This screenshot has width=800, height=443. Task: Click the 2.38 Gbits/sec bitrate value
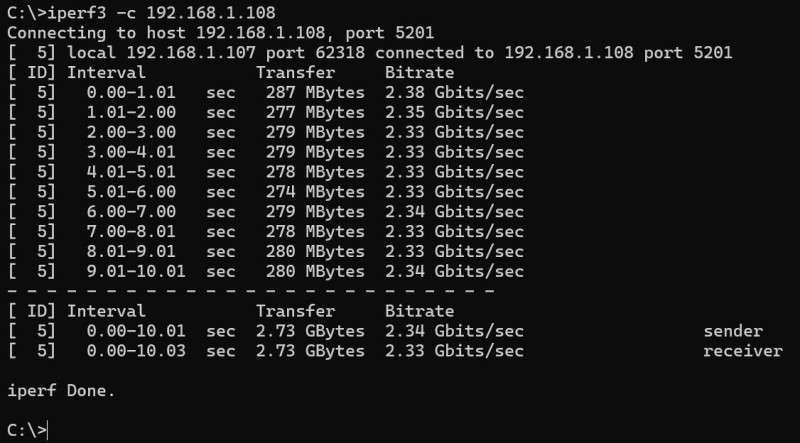click(x=454, y=92)
